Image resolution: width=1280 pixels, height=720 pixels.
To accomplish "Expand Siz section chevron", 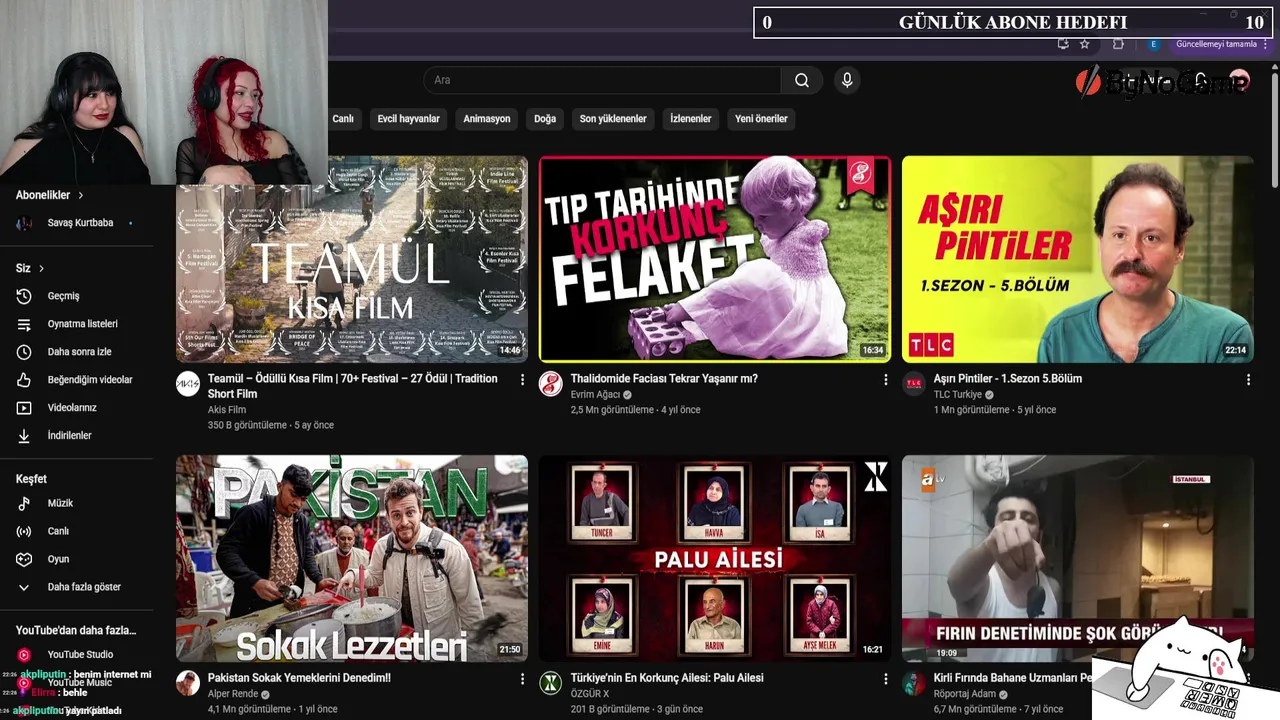I will pyautogui.click(x=41, y=268).
